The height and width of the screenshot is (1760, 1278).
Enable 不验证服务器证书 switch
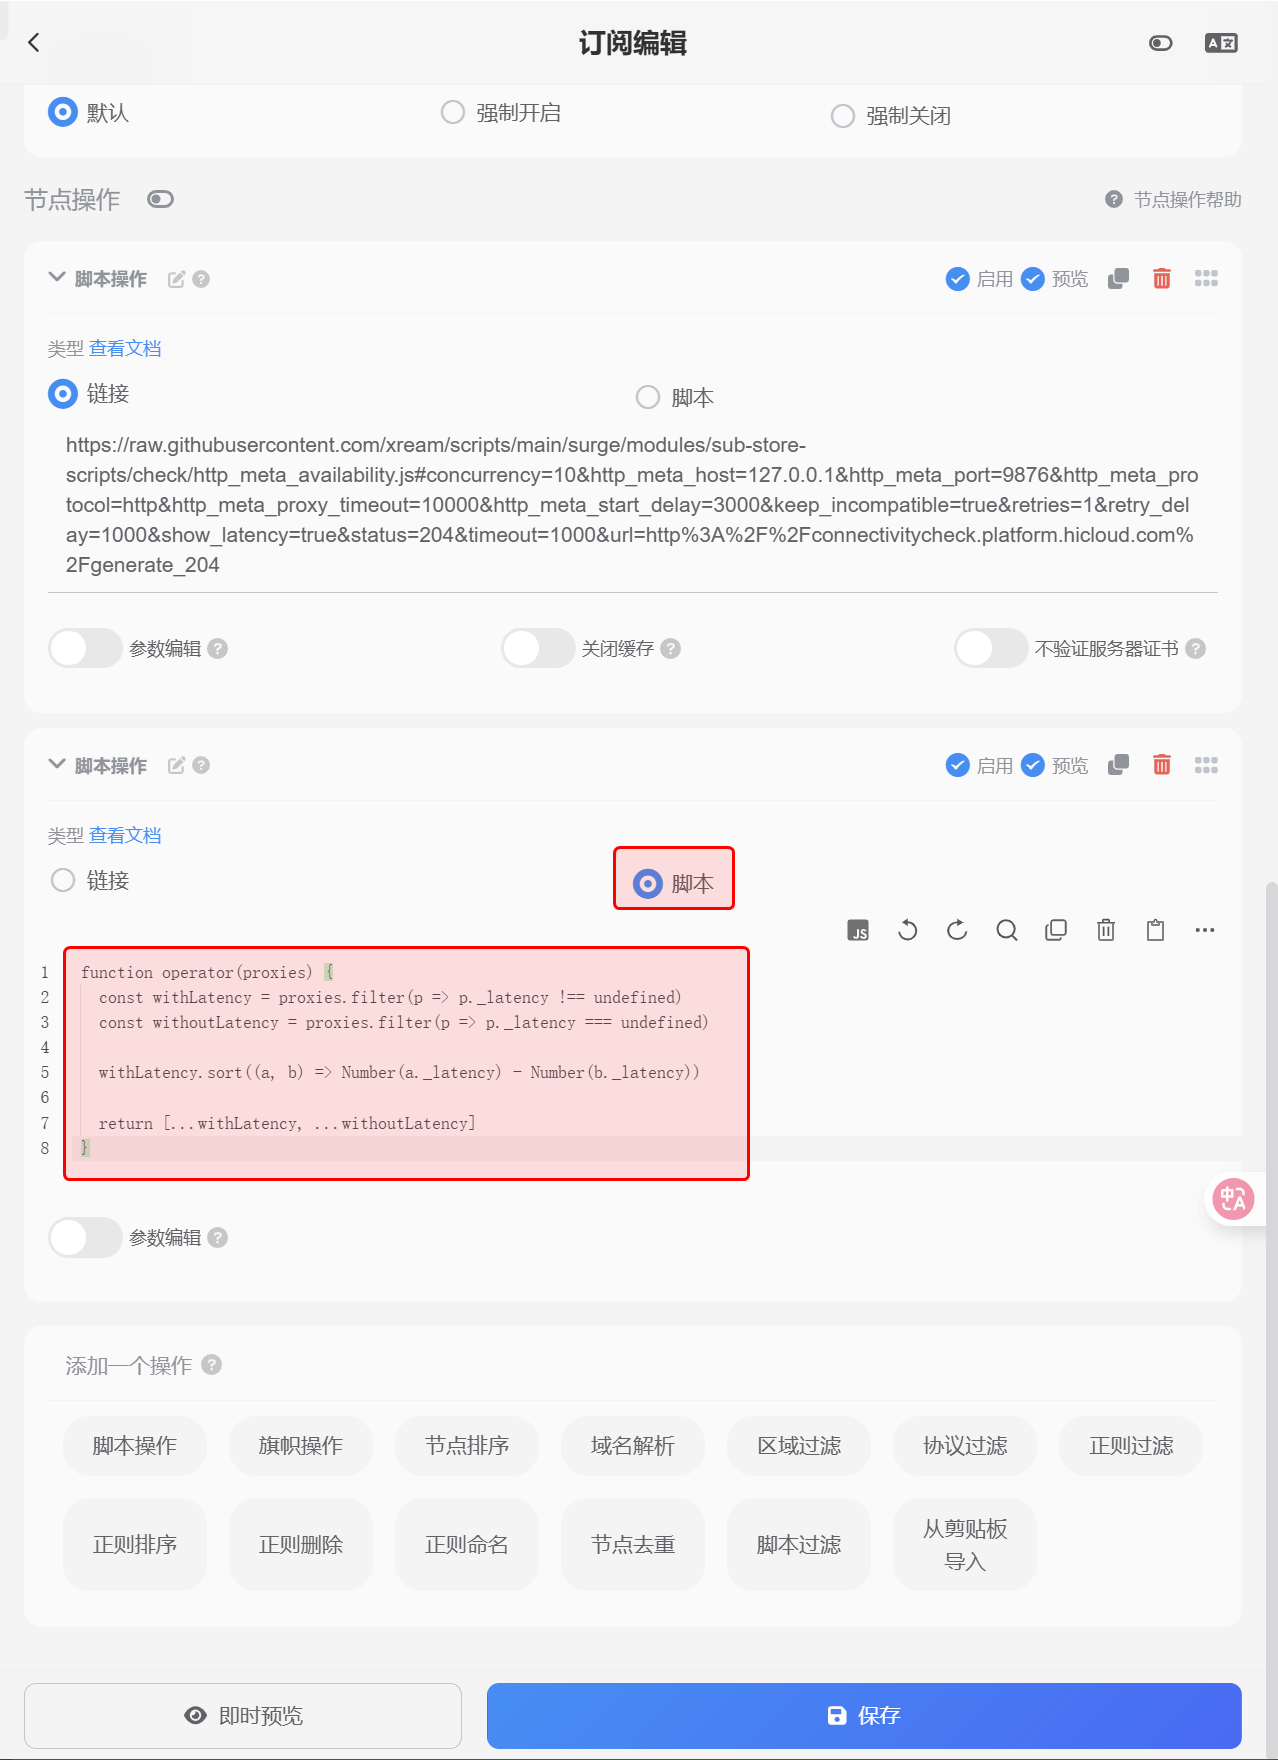point(991,648)
